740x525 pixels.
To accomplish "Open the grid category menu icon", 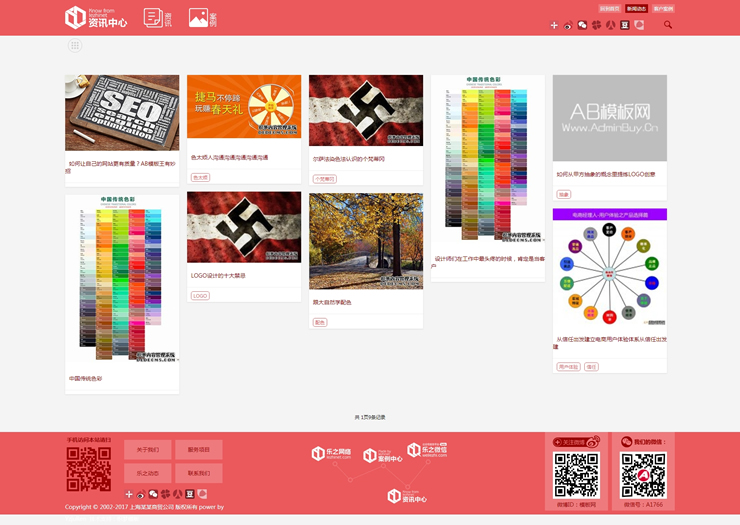I will (x=75, y=46).
